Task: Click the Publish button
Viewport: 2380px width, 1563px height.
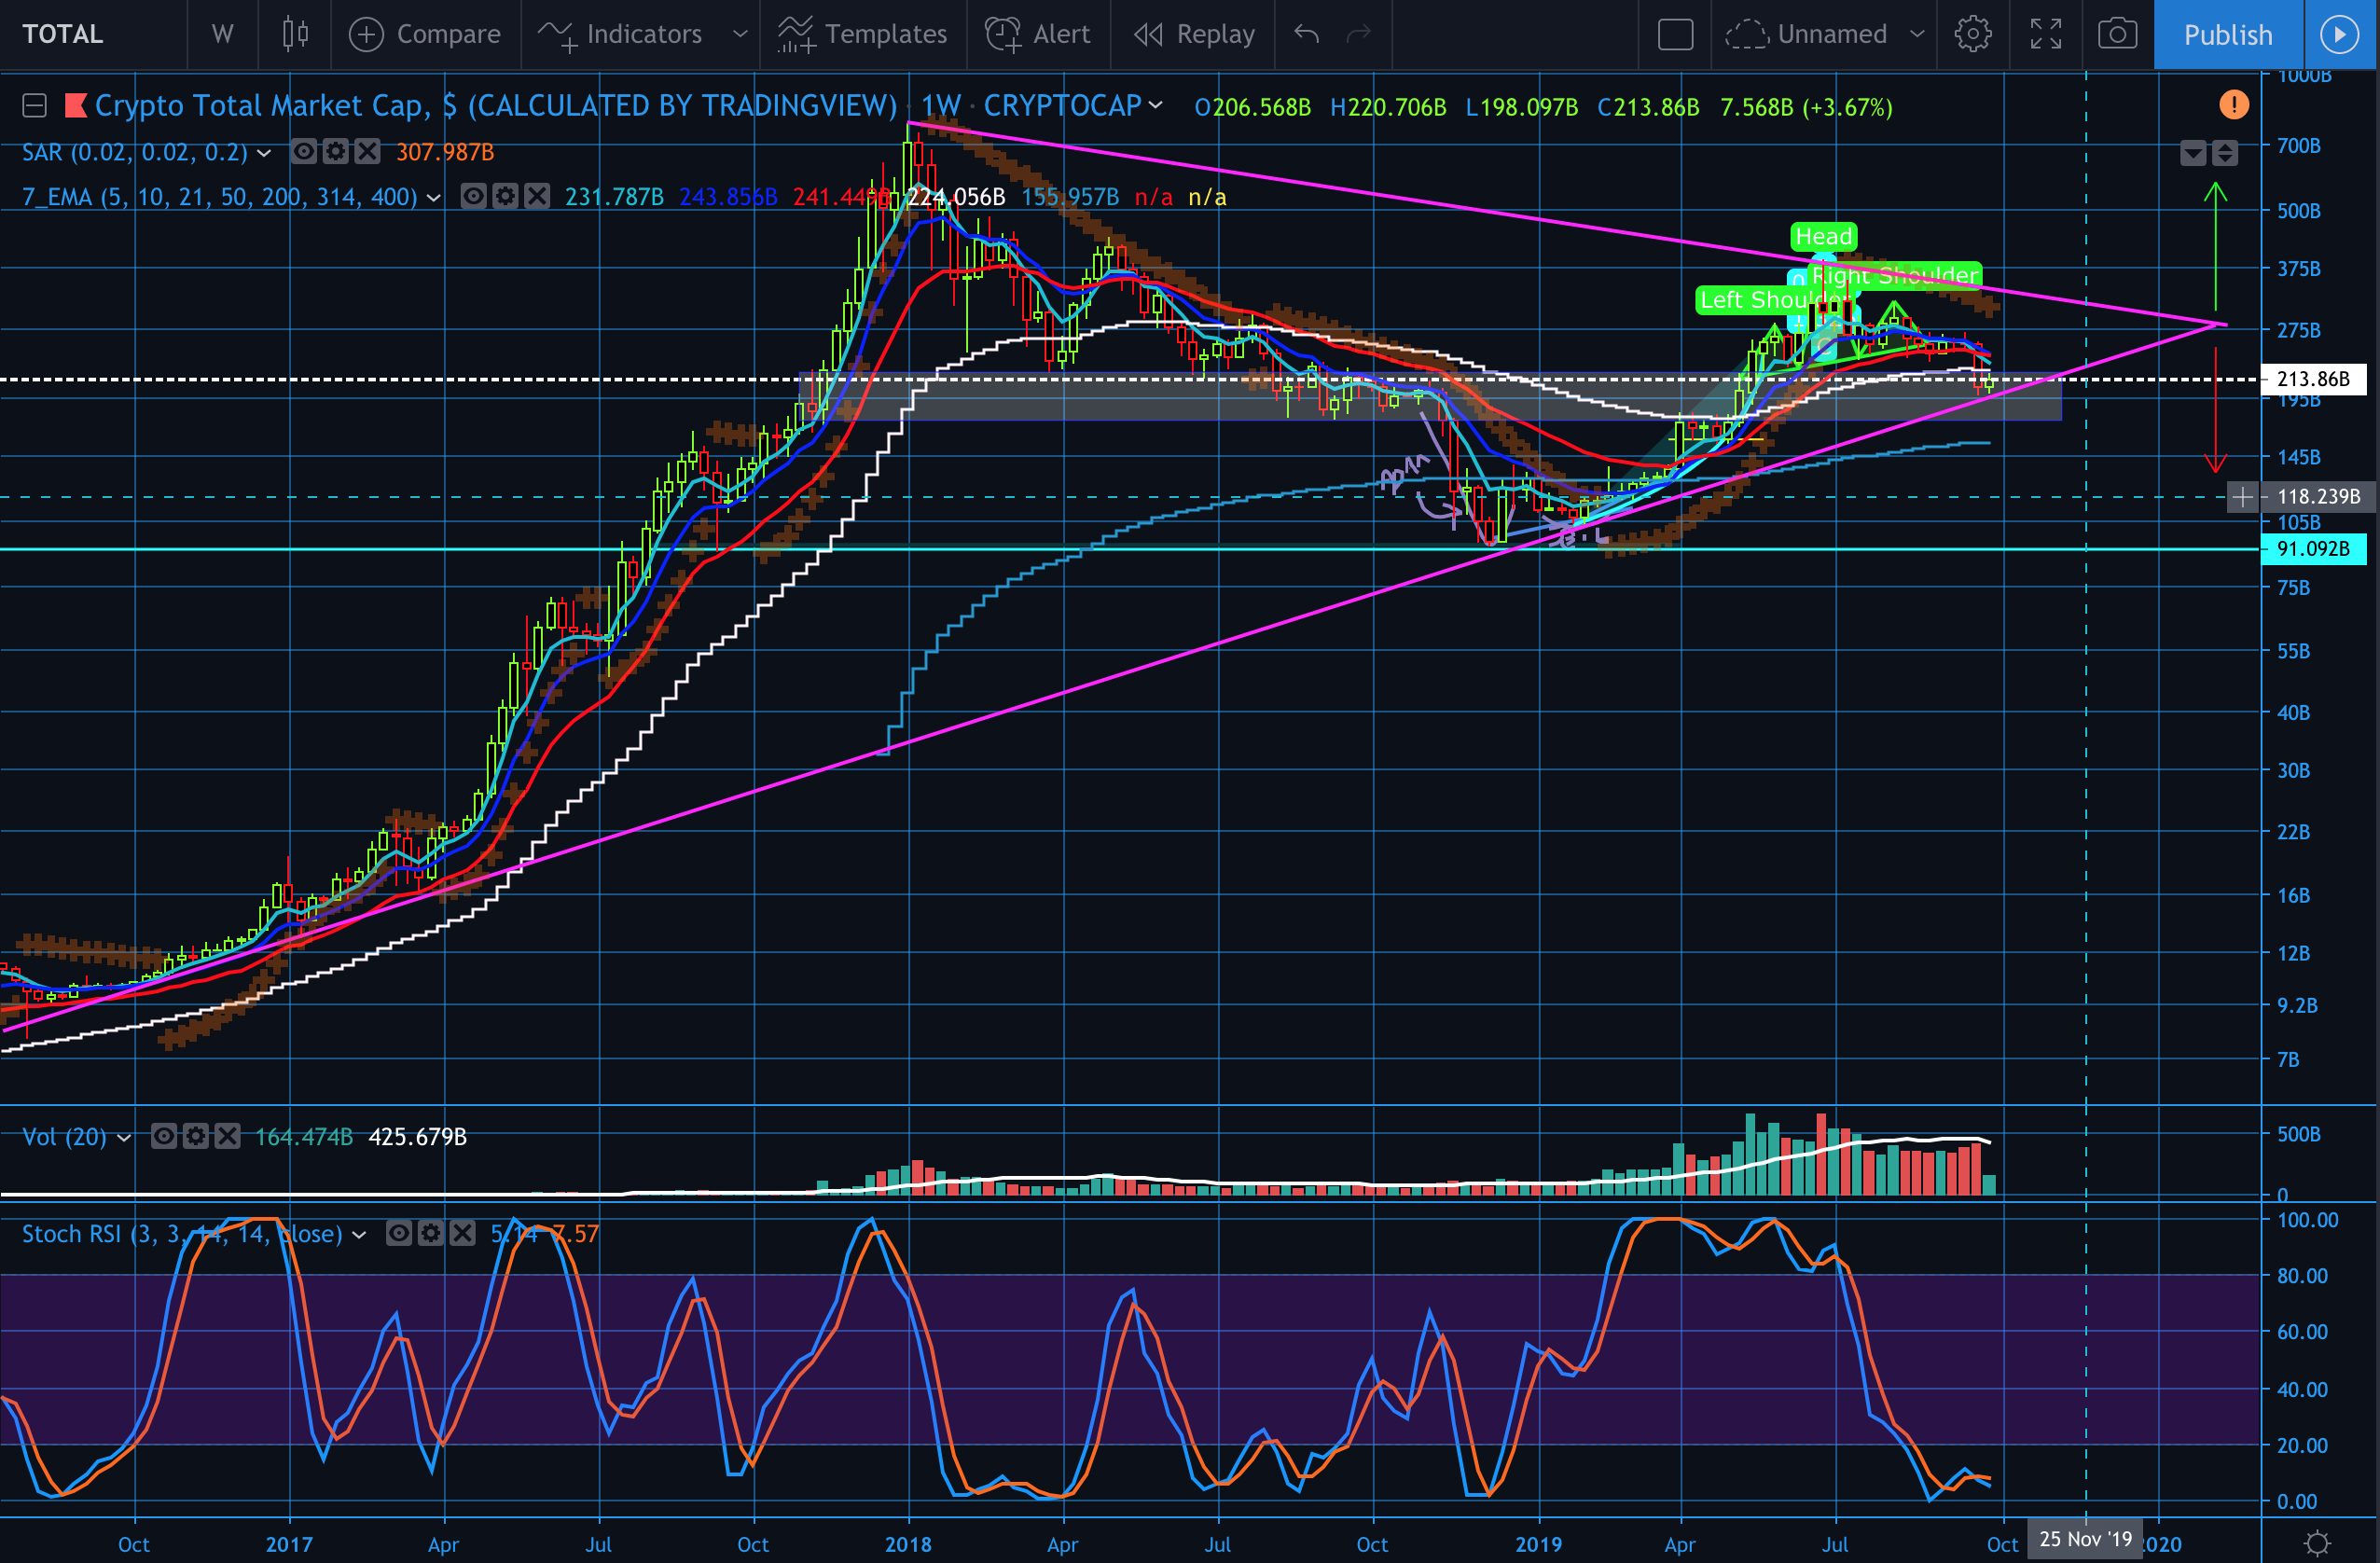Action: 2227,34
